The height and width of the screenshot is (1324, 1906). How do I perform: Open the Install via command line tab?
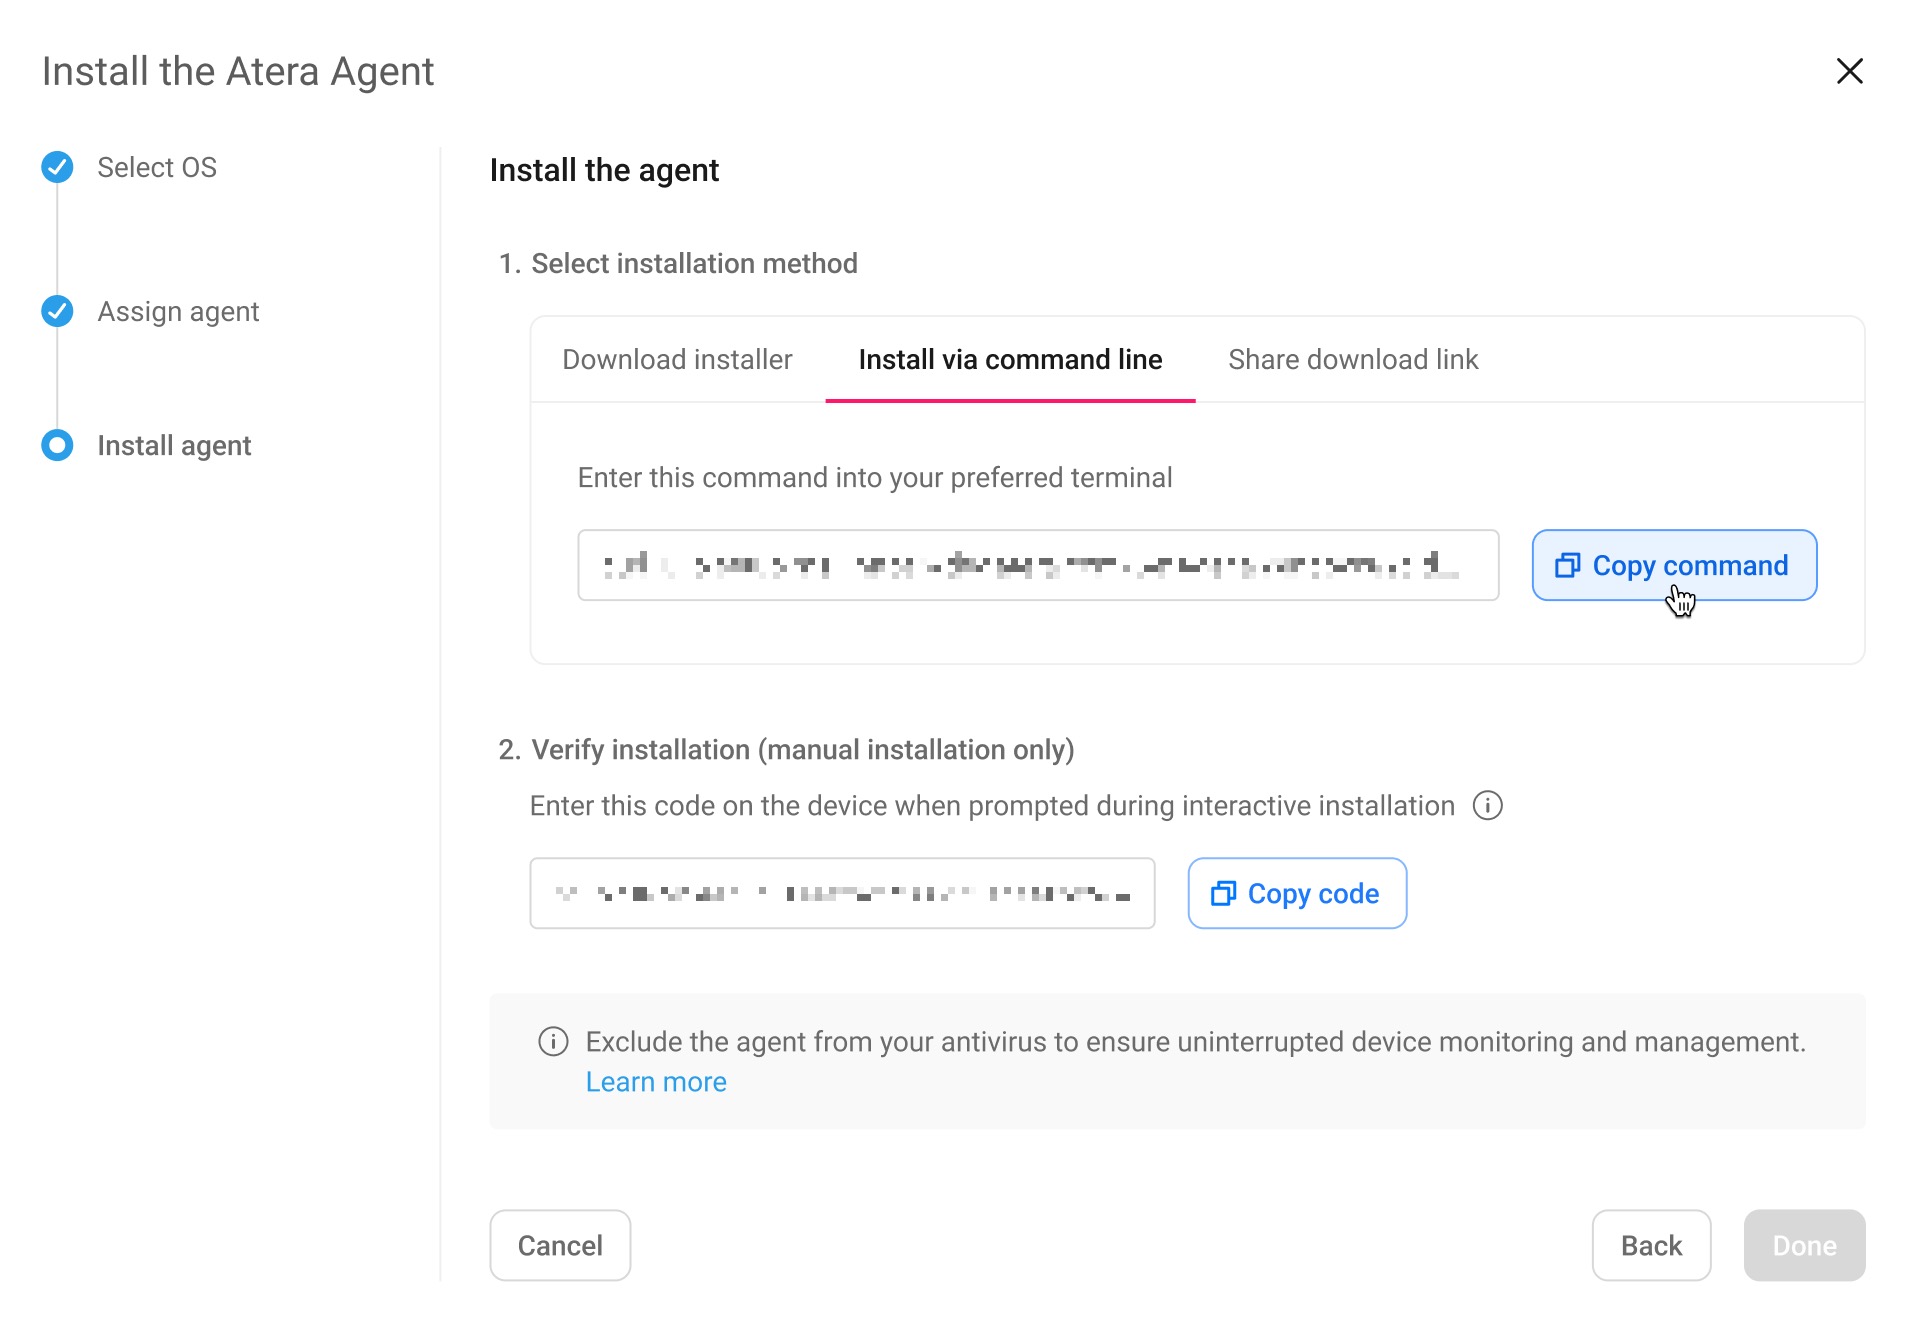click(x=1009, y=359)
